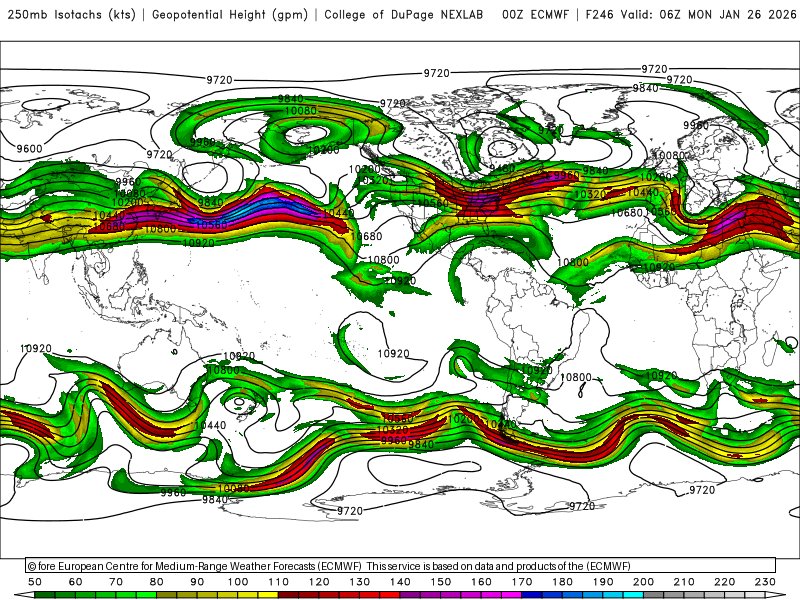Pick the bright red swatch just before 140

point(390,595)
